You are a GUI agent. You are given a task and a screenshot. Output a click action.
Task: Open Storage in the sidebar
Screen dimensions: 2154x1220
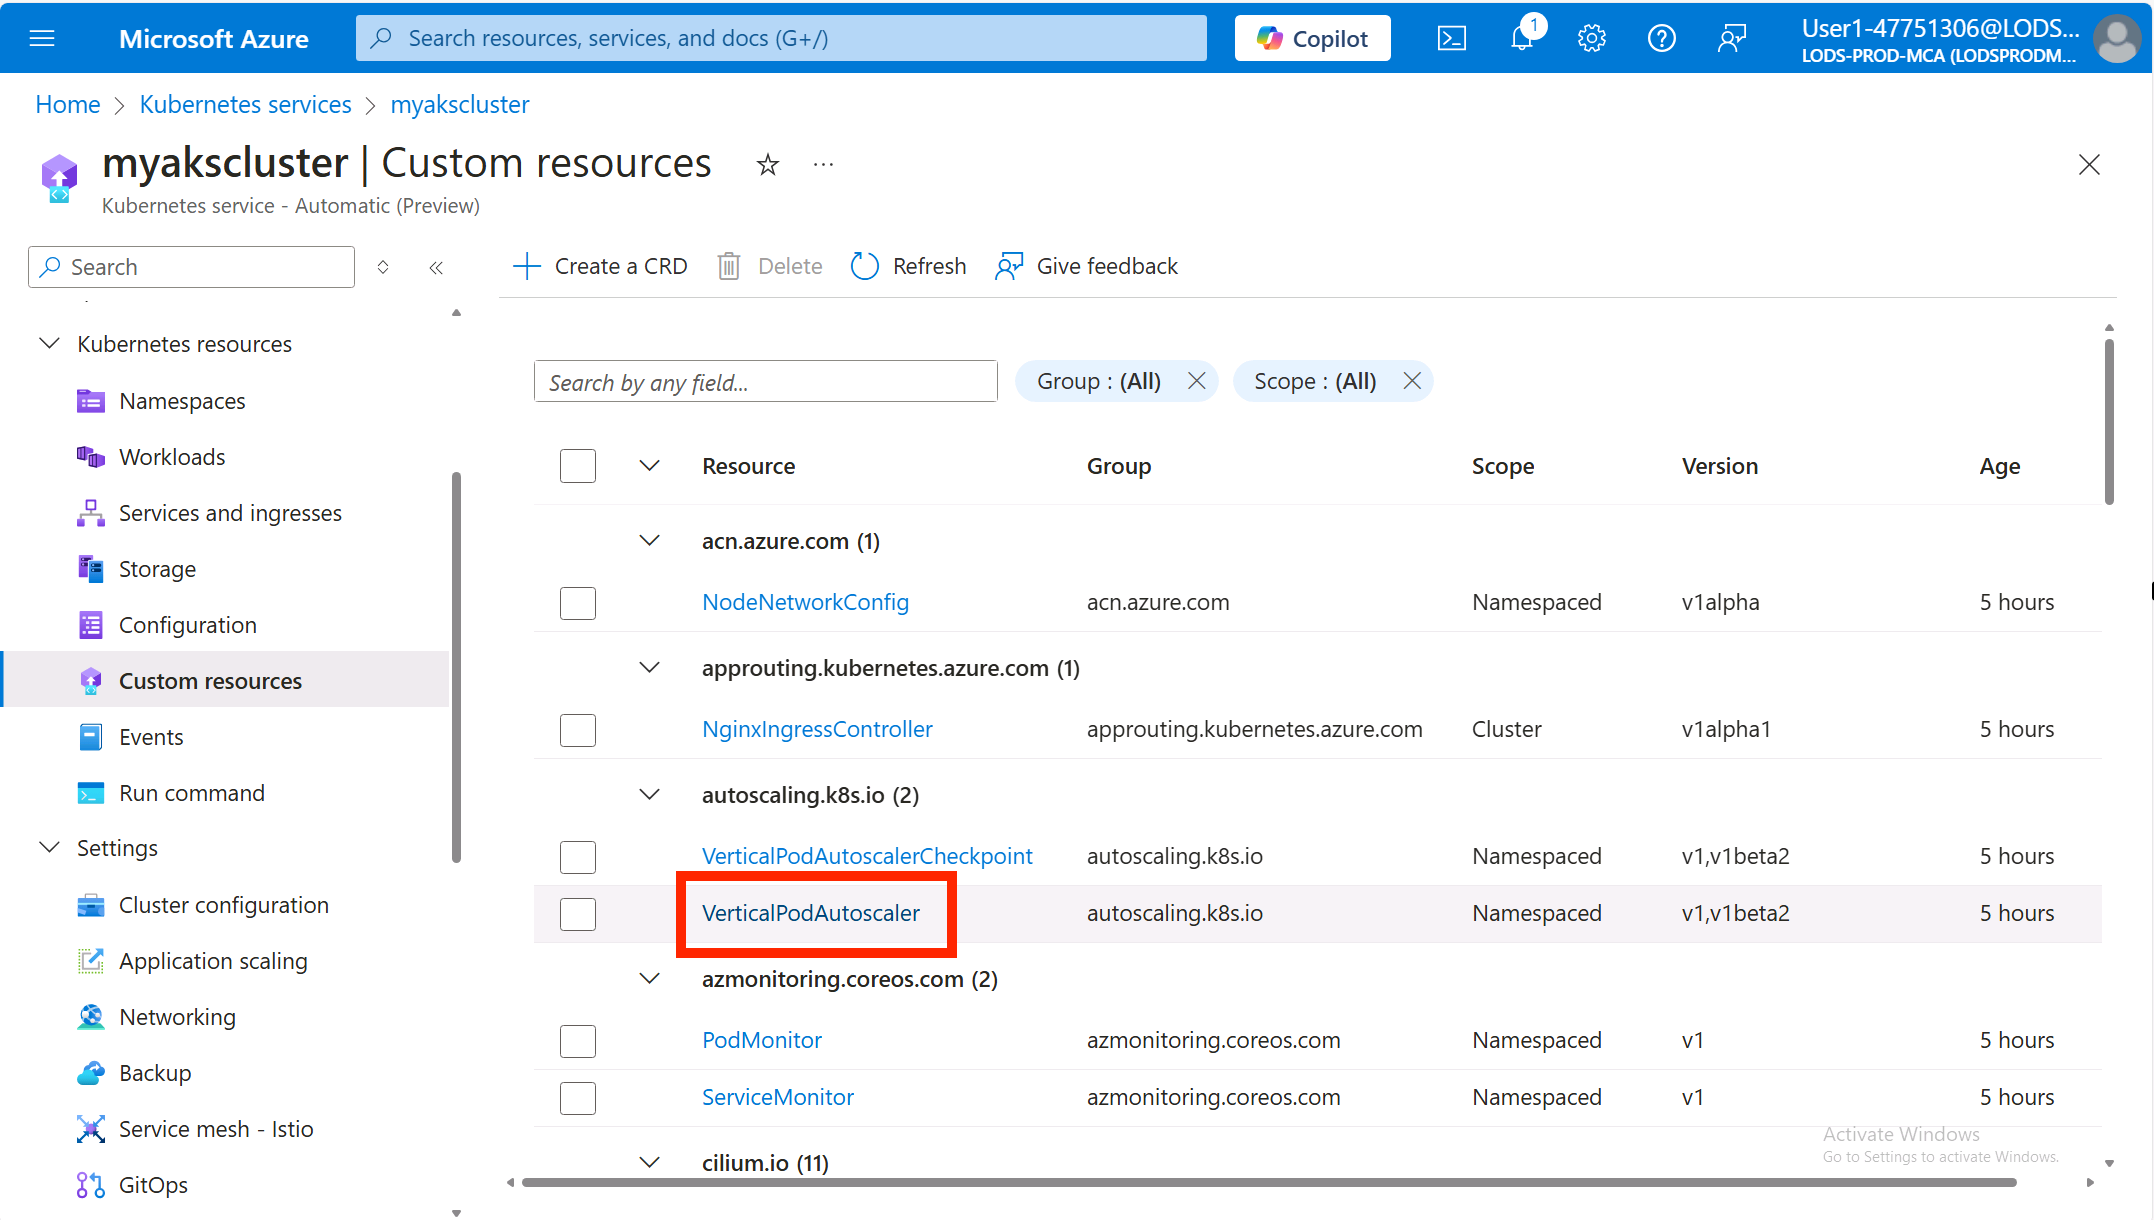point(157,569)
